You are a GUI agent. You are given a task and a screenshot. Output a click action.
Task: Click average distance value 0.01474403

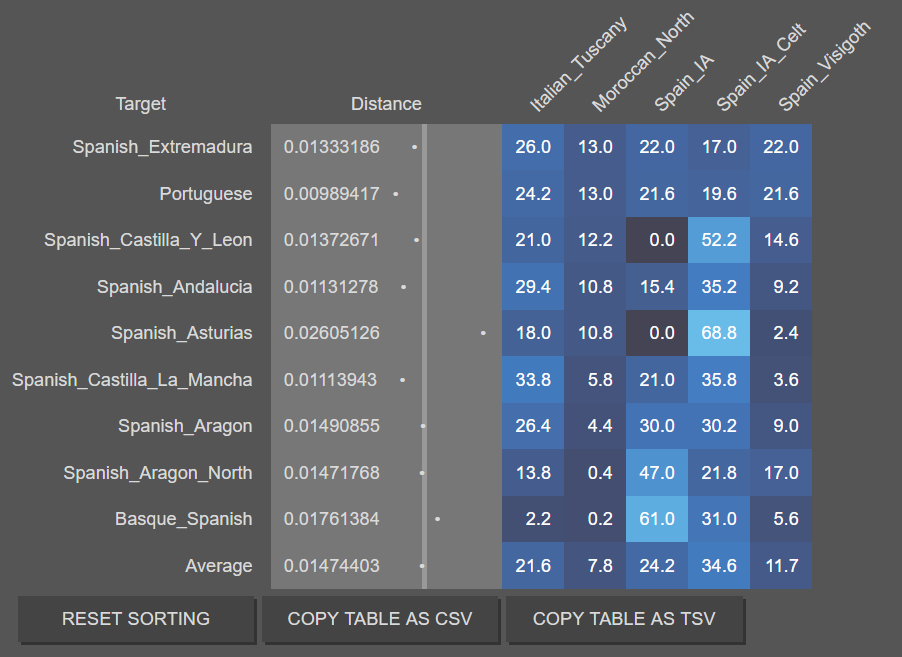tap(331, 566)
